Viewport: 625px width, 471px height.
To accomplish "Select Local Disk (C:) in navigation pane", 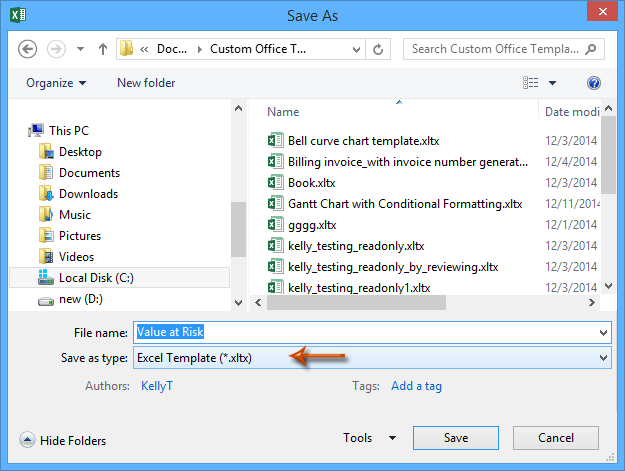I will 96,277.
